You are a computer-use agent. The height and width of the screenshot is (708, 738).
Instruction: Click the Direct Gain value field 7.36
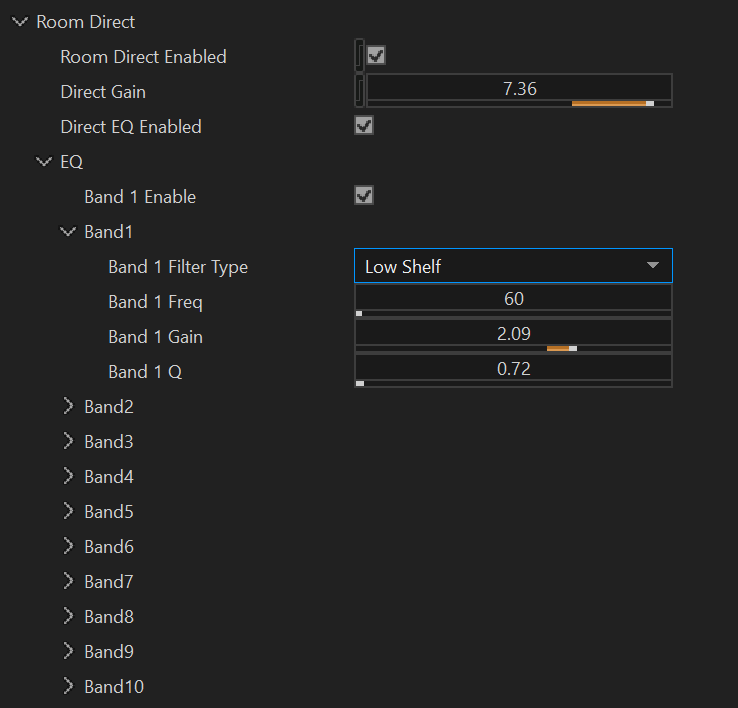coord(519,88)
